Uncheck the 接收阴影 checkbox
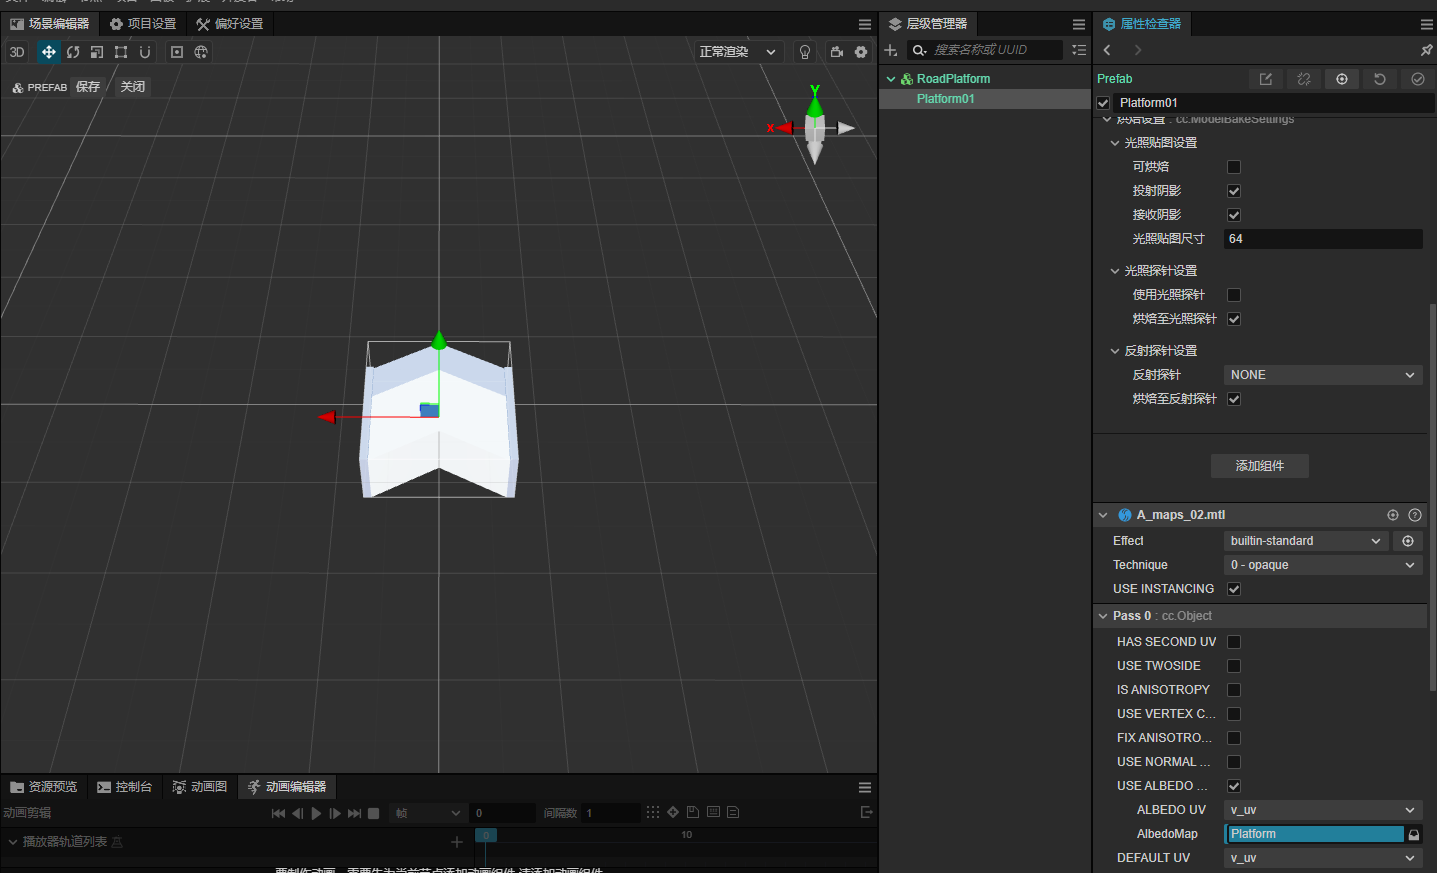The image size is (1437, 873). (1234, 215)
